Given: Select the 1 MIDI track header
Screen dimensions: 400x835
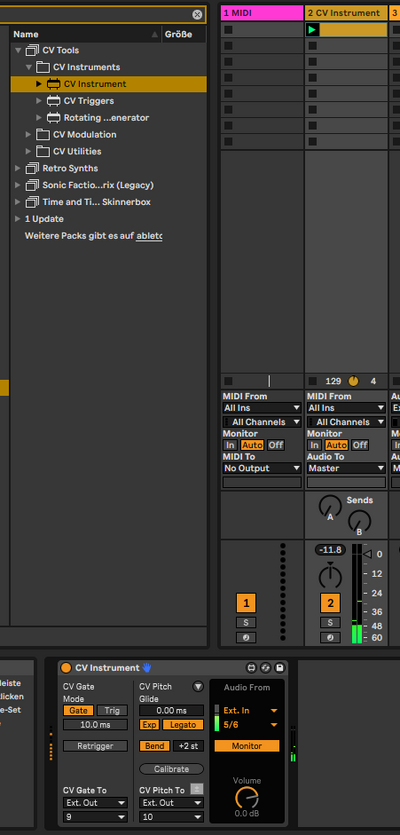Looking at the screenshot, I should pos(262,13).
